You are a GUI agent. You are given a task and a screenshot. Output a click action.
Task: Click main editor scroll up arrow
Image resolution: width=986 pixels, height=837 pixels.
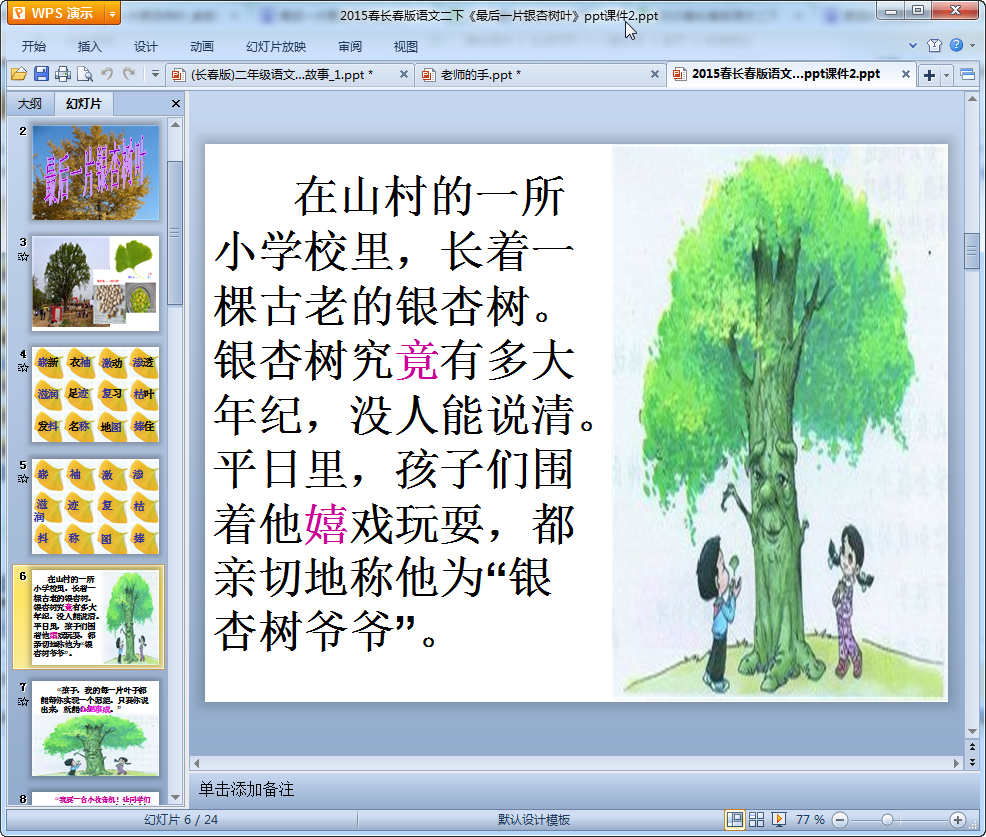(972, 99)
